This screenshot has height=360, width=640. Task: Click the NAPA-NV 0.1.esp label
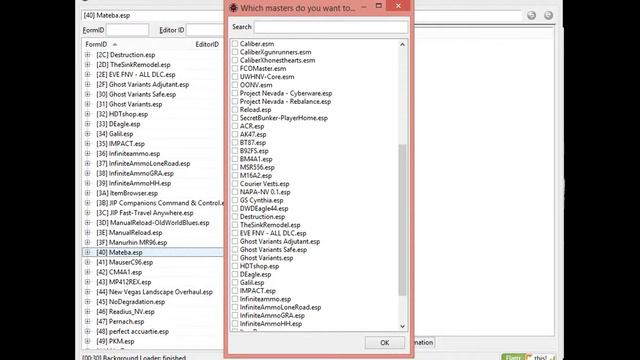click(x=265, y=192)
